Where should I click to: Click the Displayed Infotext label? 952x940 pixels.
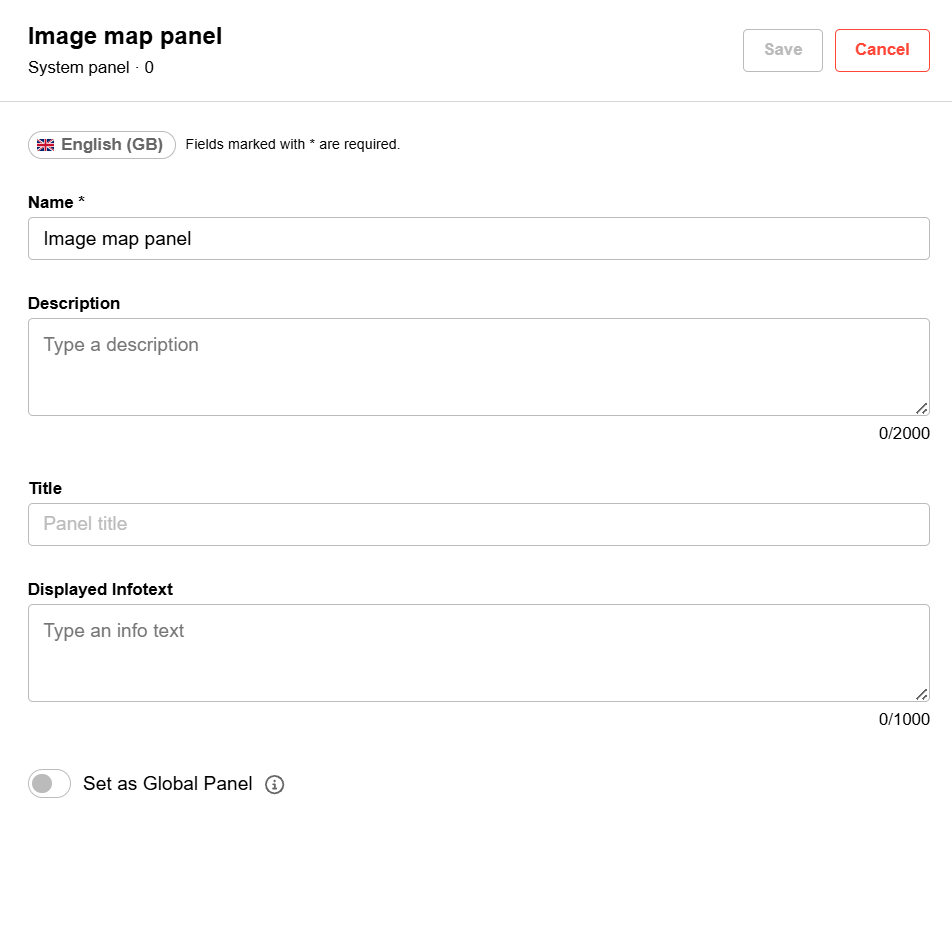tap(100, 589)
